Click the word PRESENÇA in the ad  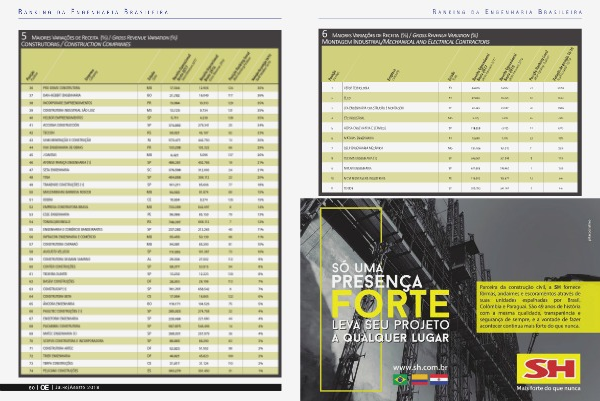[377, 282]
